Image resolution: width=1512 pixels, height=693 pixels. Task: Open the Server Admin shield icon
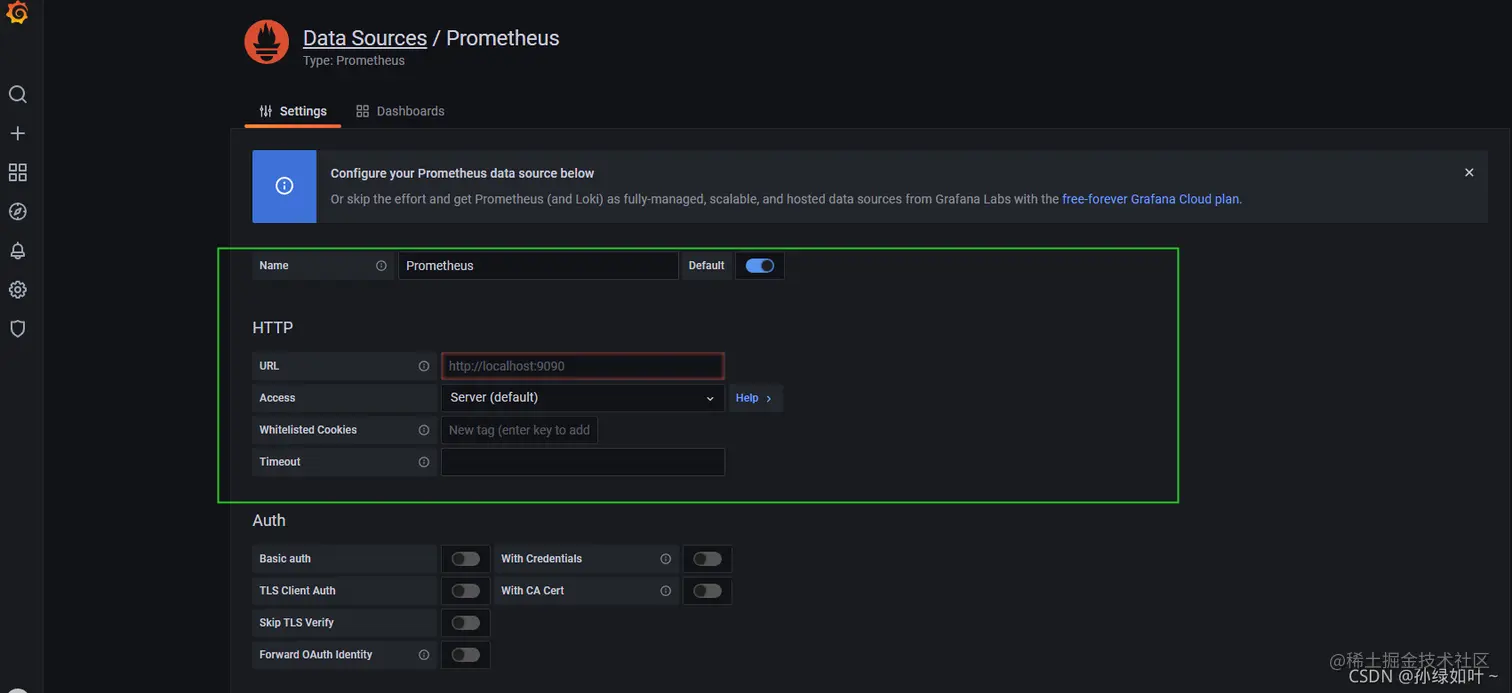click(x=17, y=329)
